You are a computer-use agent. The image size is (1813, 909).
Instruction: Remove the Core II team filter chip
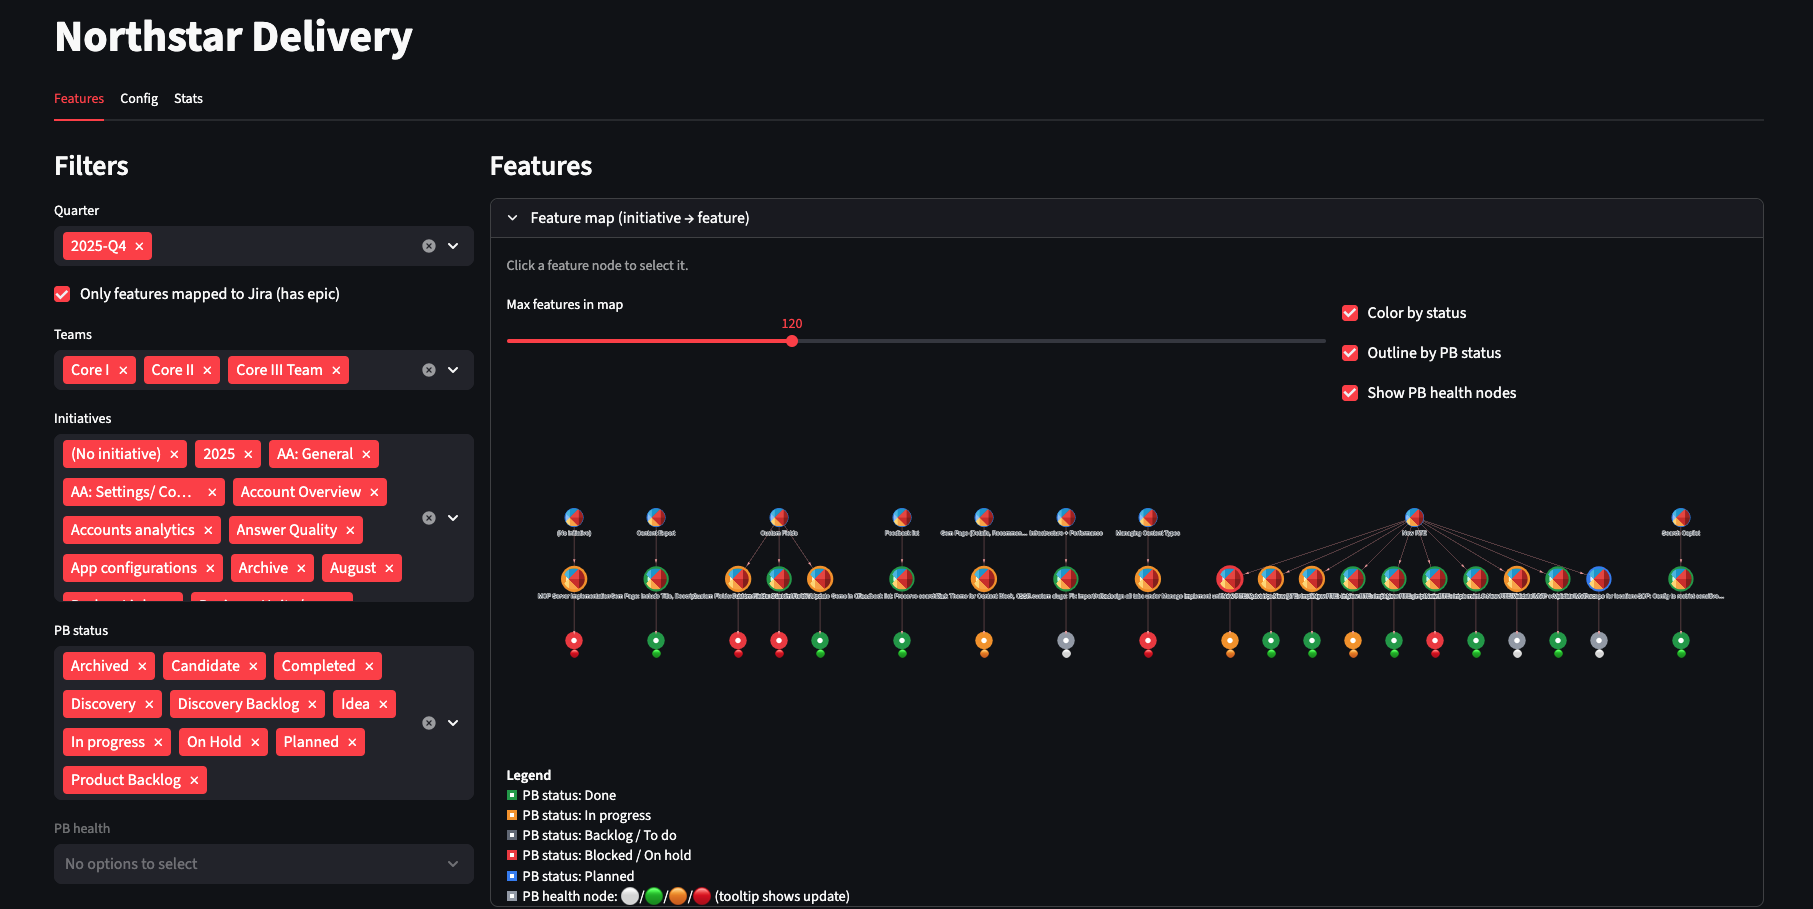tap(206, 369)
